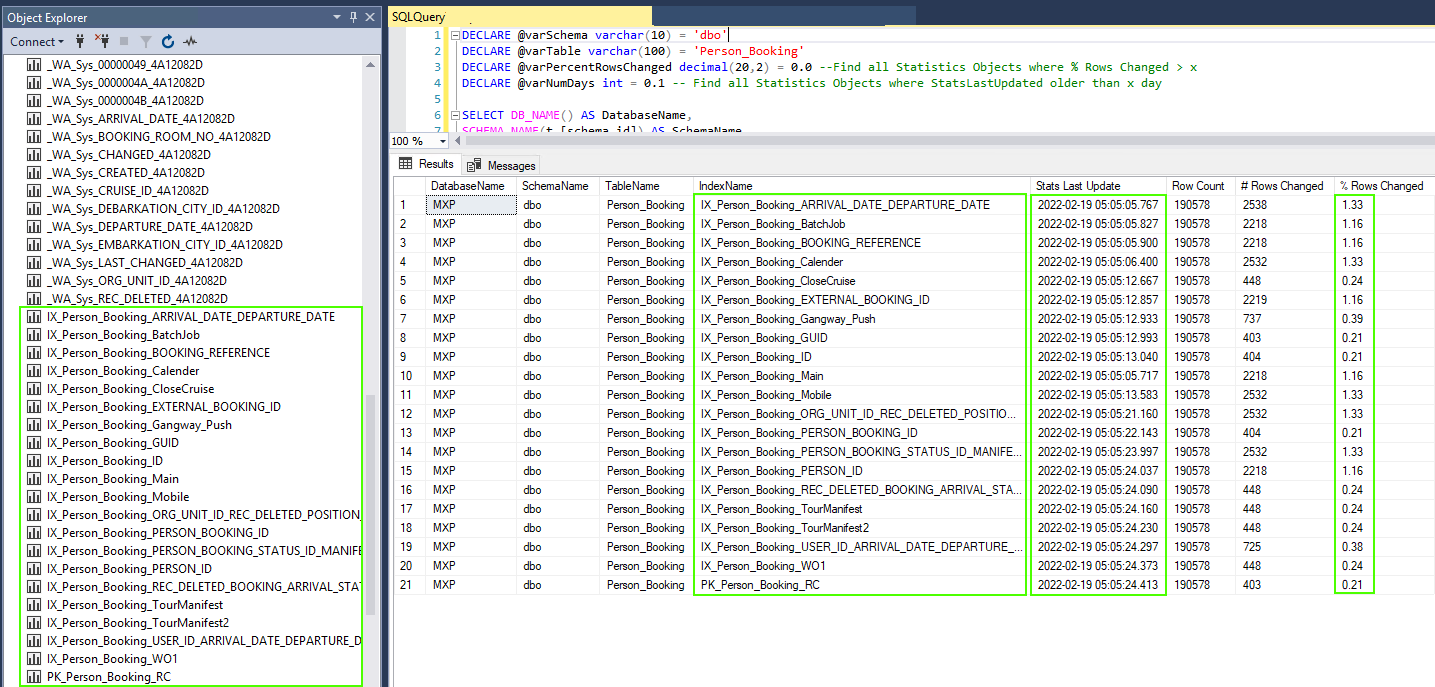Click the Filter funnel icon in Object Explorer

(x=146, y=41)
